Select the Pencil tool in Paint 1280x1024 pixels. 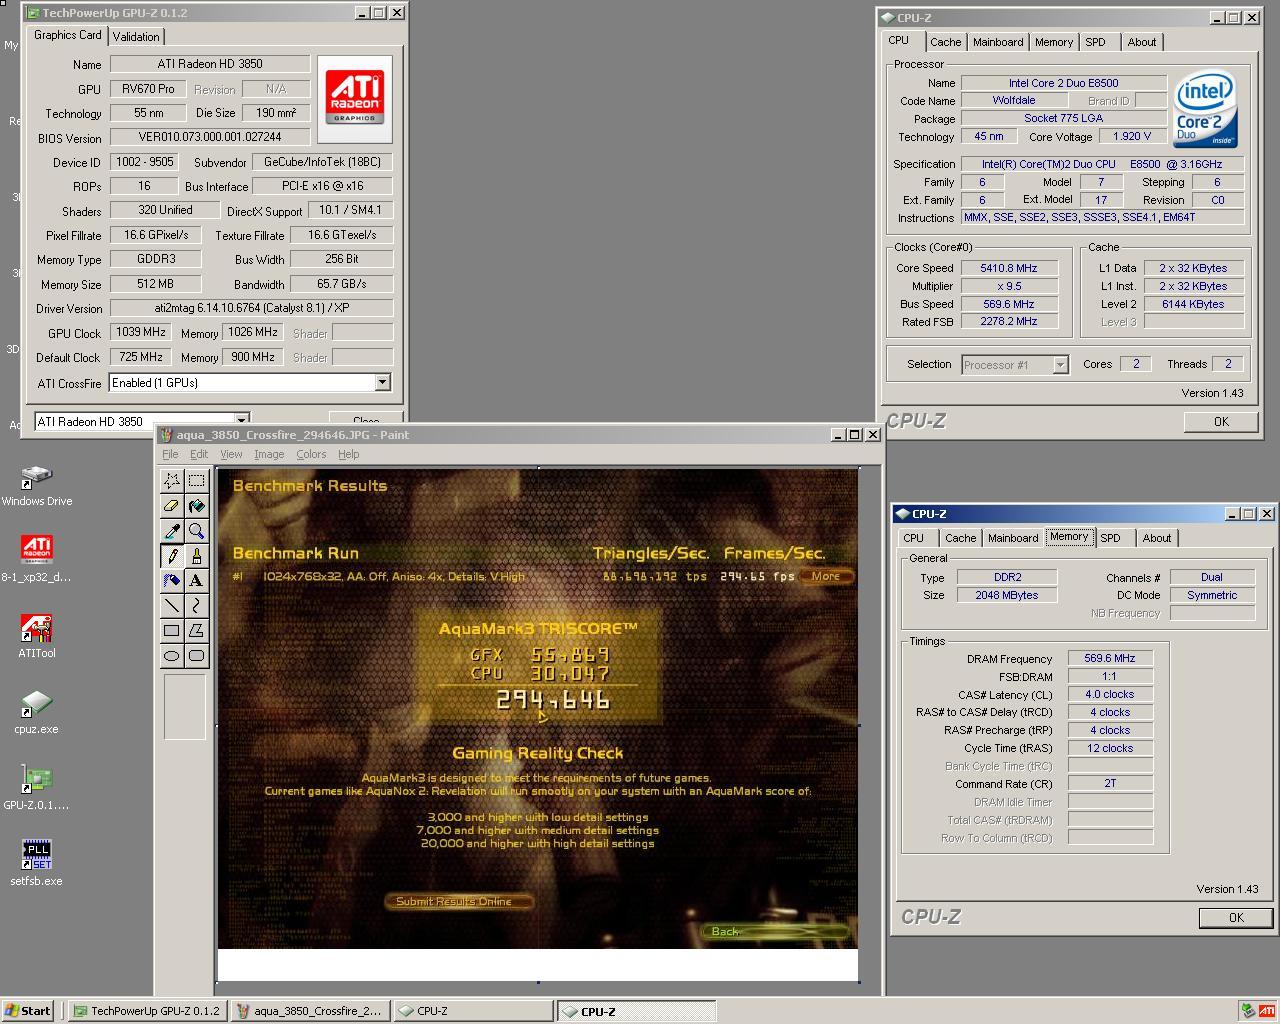172,555
